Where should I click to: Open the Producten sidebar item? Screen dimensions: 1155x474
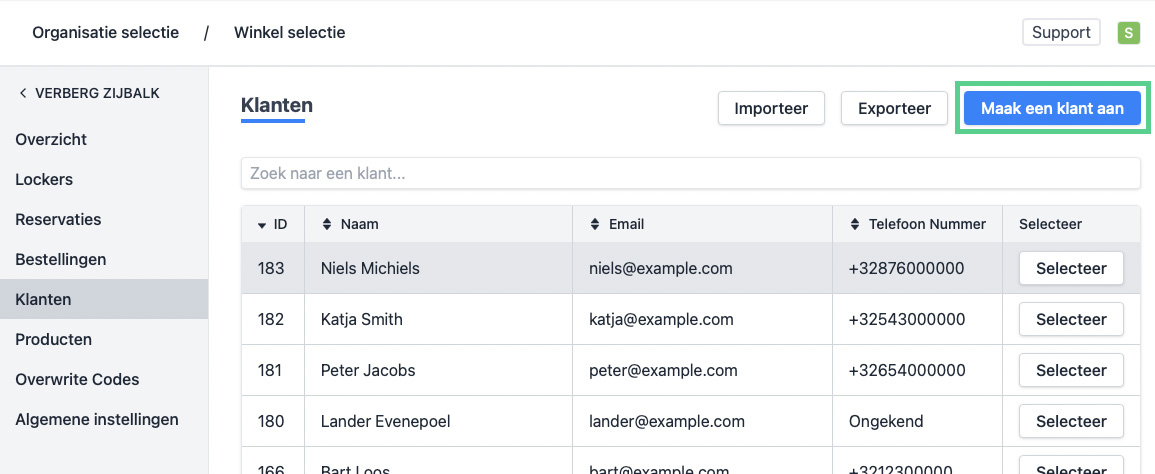(53, 340)
